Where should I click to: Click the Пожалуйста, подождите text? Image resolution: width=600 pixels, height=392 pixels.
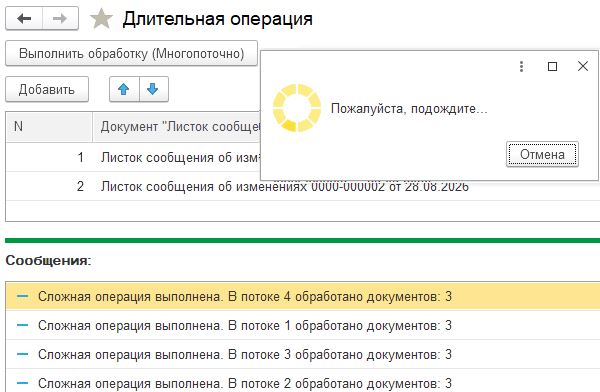(409, 109)
